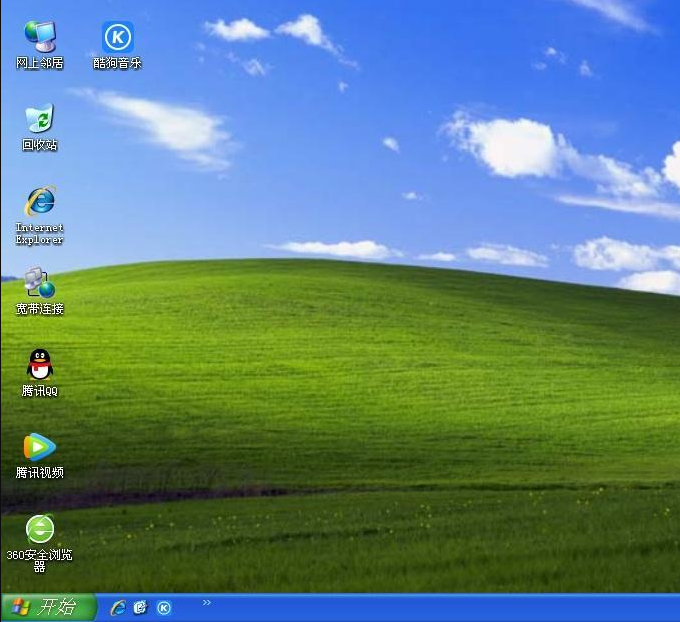Click the 回收站 text label
Screen dimensions: 680x622
(x=40, y=145)
